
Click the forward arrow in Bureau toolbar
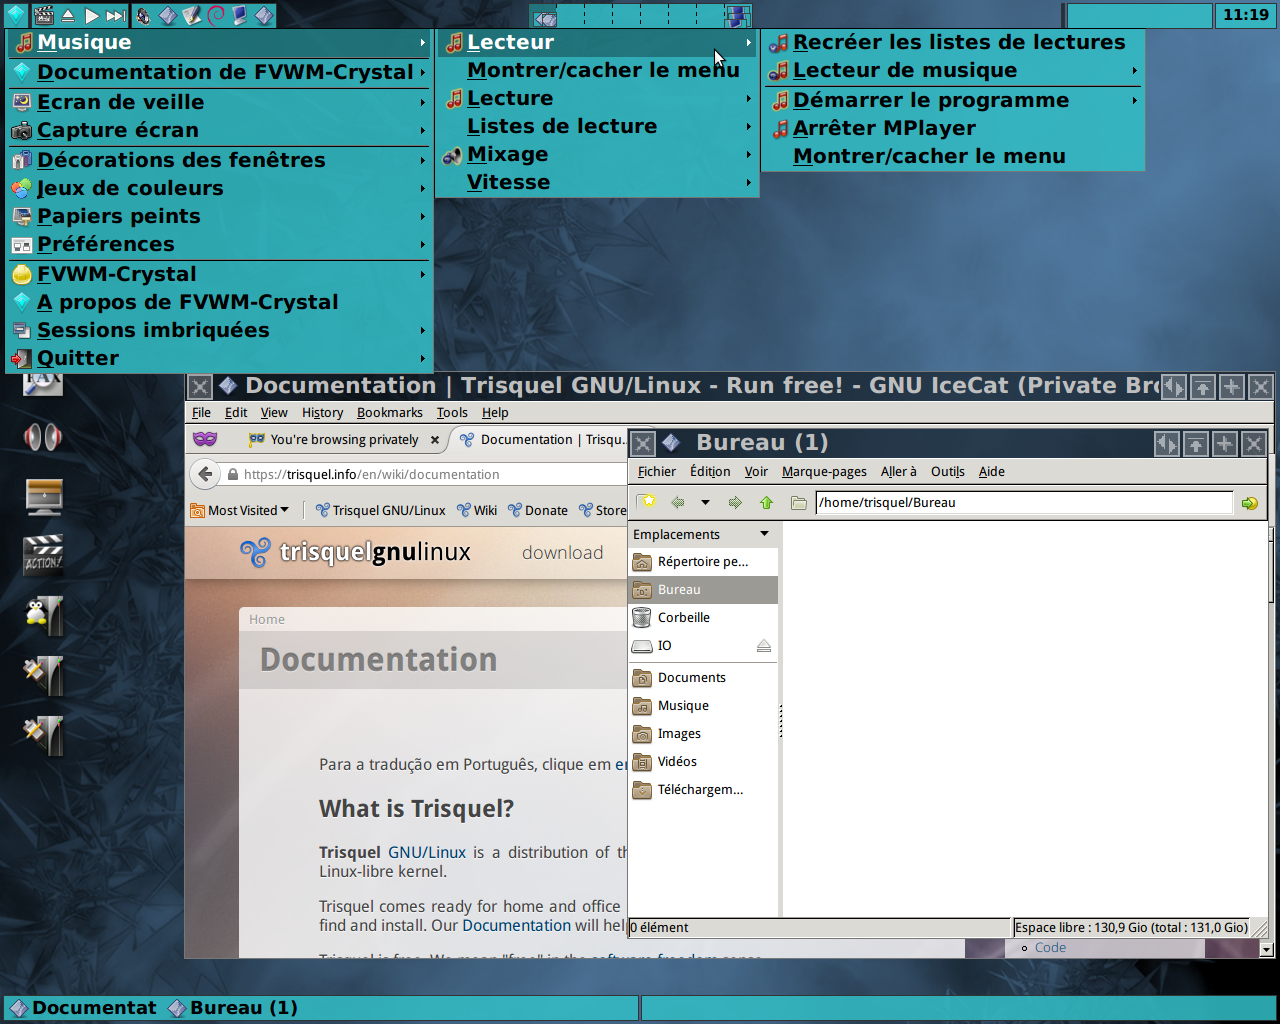735,502
